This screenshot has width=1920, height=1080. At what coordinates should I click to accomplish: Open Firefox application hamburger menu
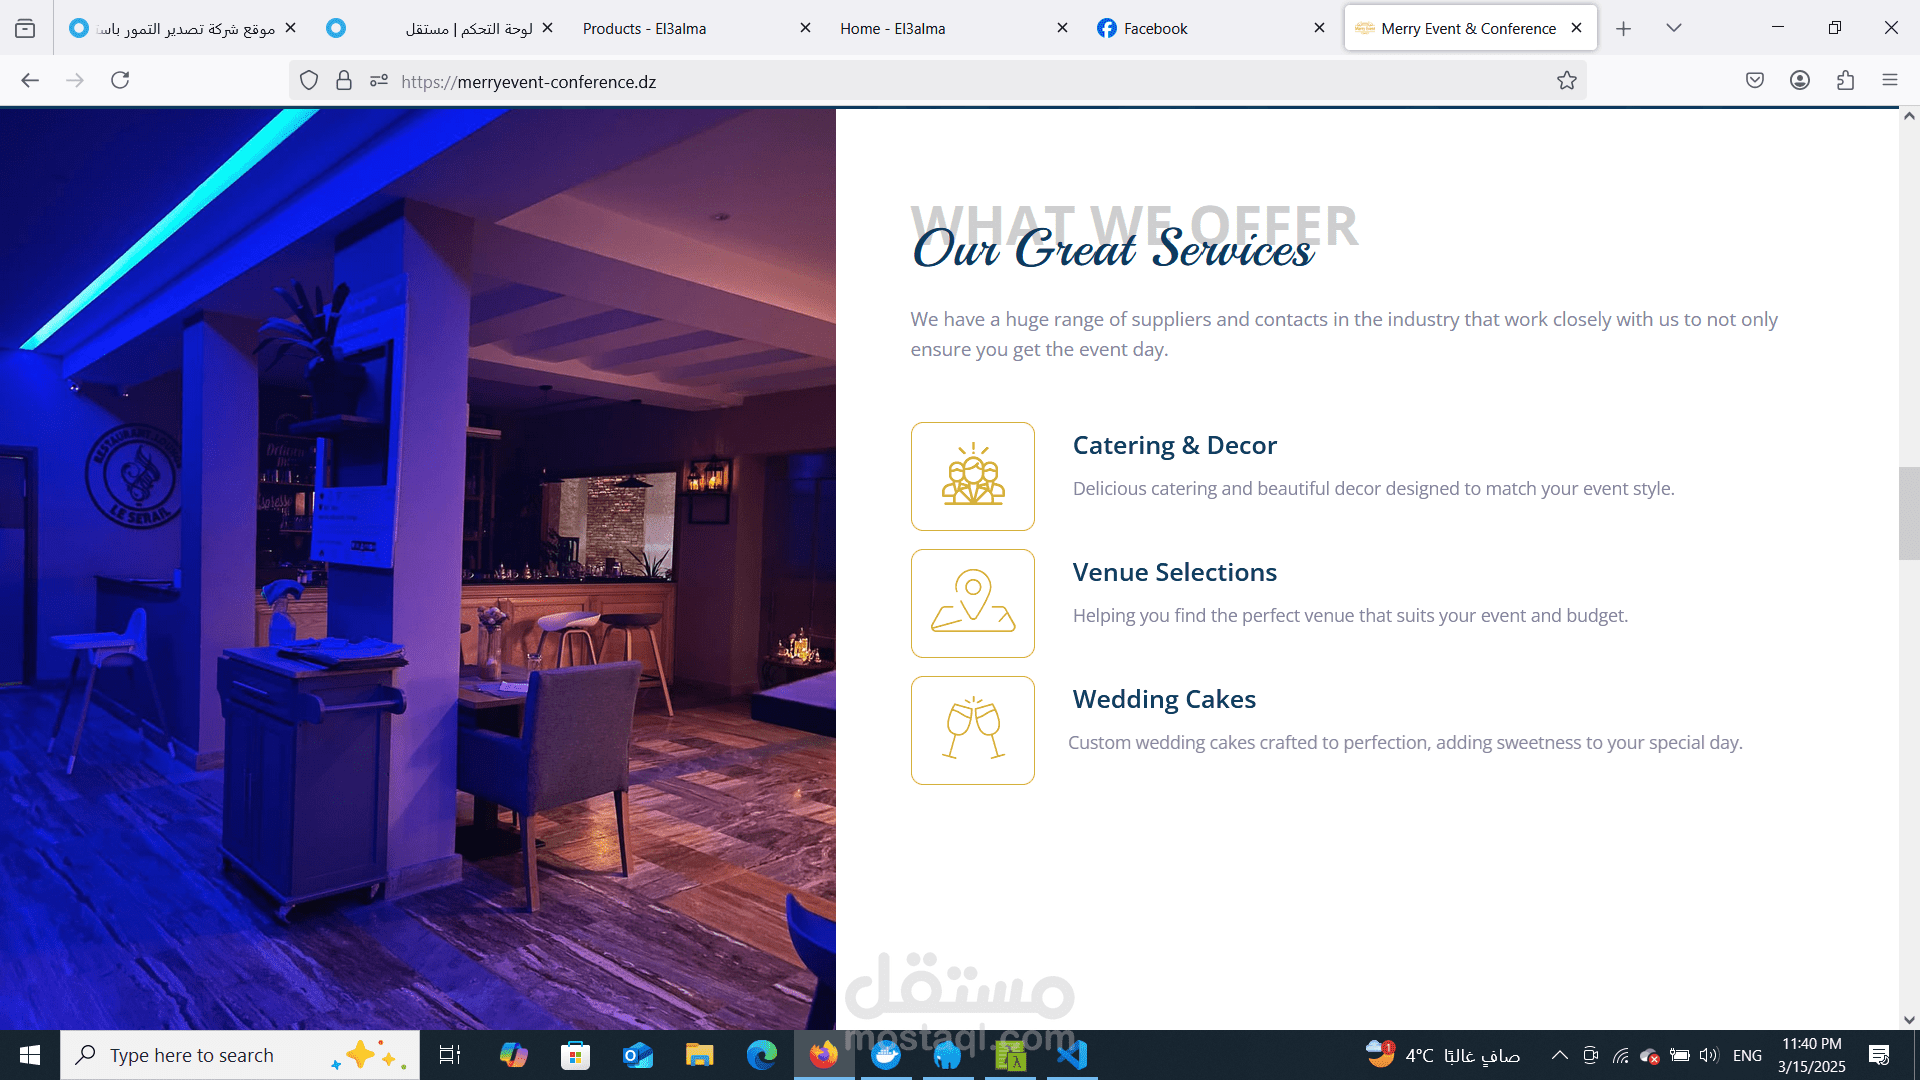coord(1889,81)
